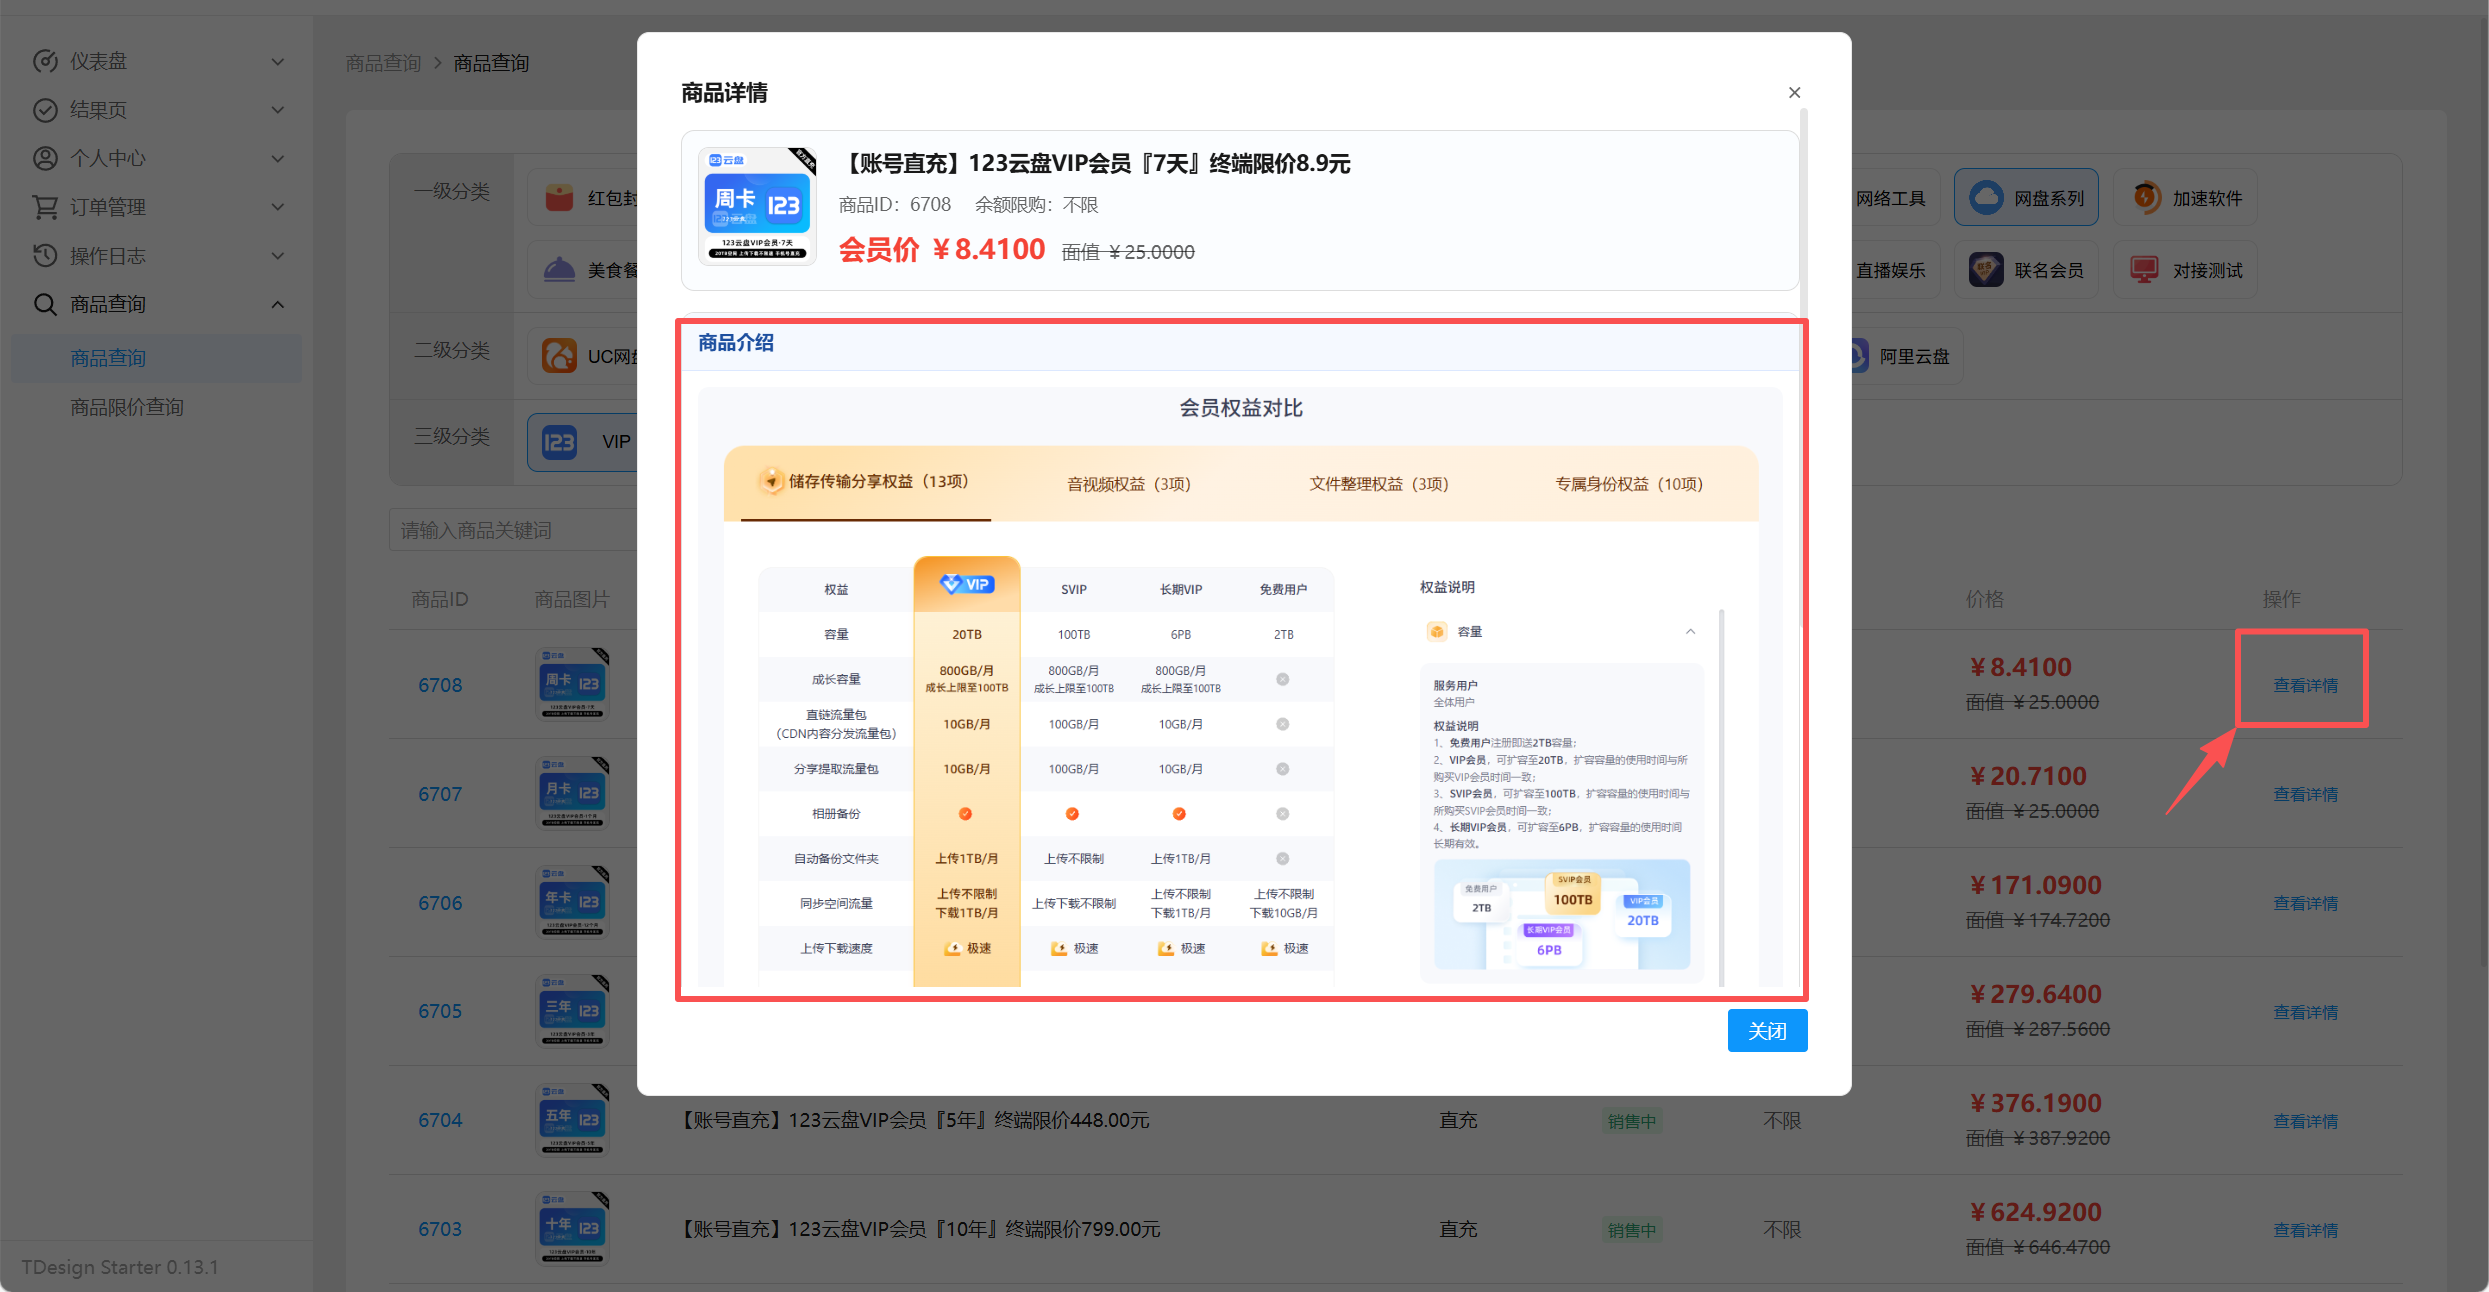Click the 对接测试 monitor icon
2489x1292 pixels.
pos(2145,269)
